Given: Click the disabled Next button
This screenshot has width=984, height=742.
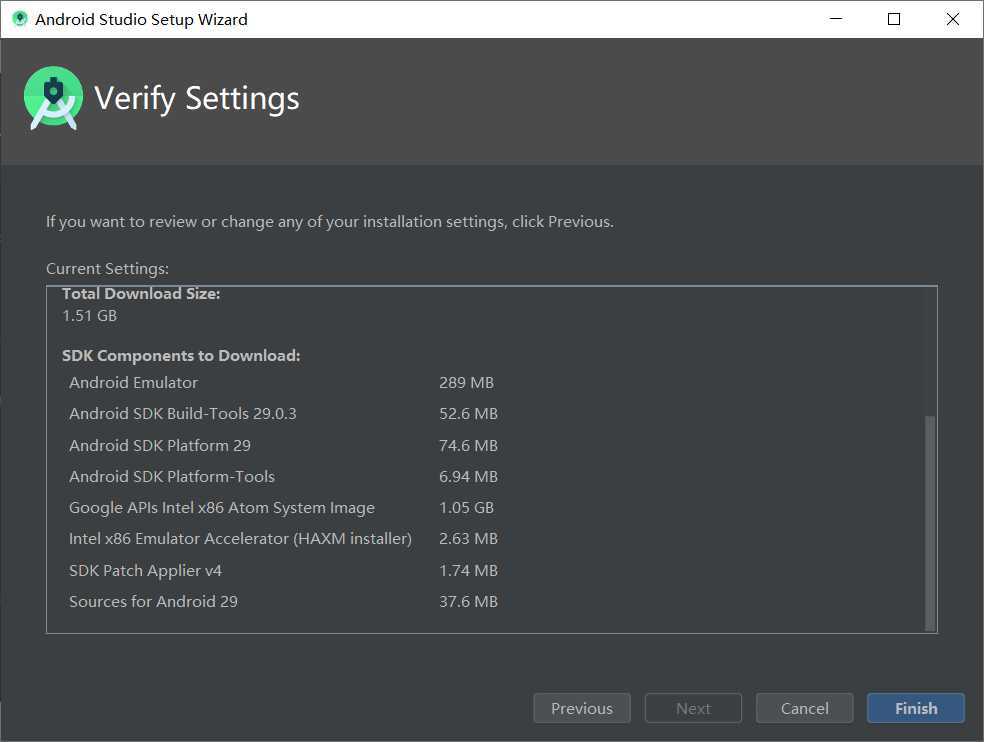Looking at the screenshot, I should click(693, 708).
